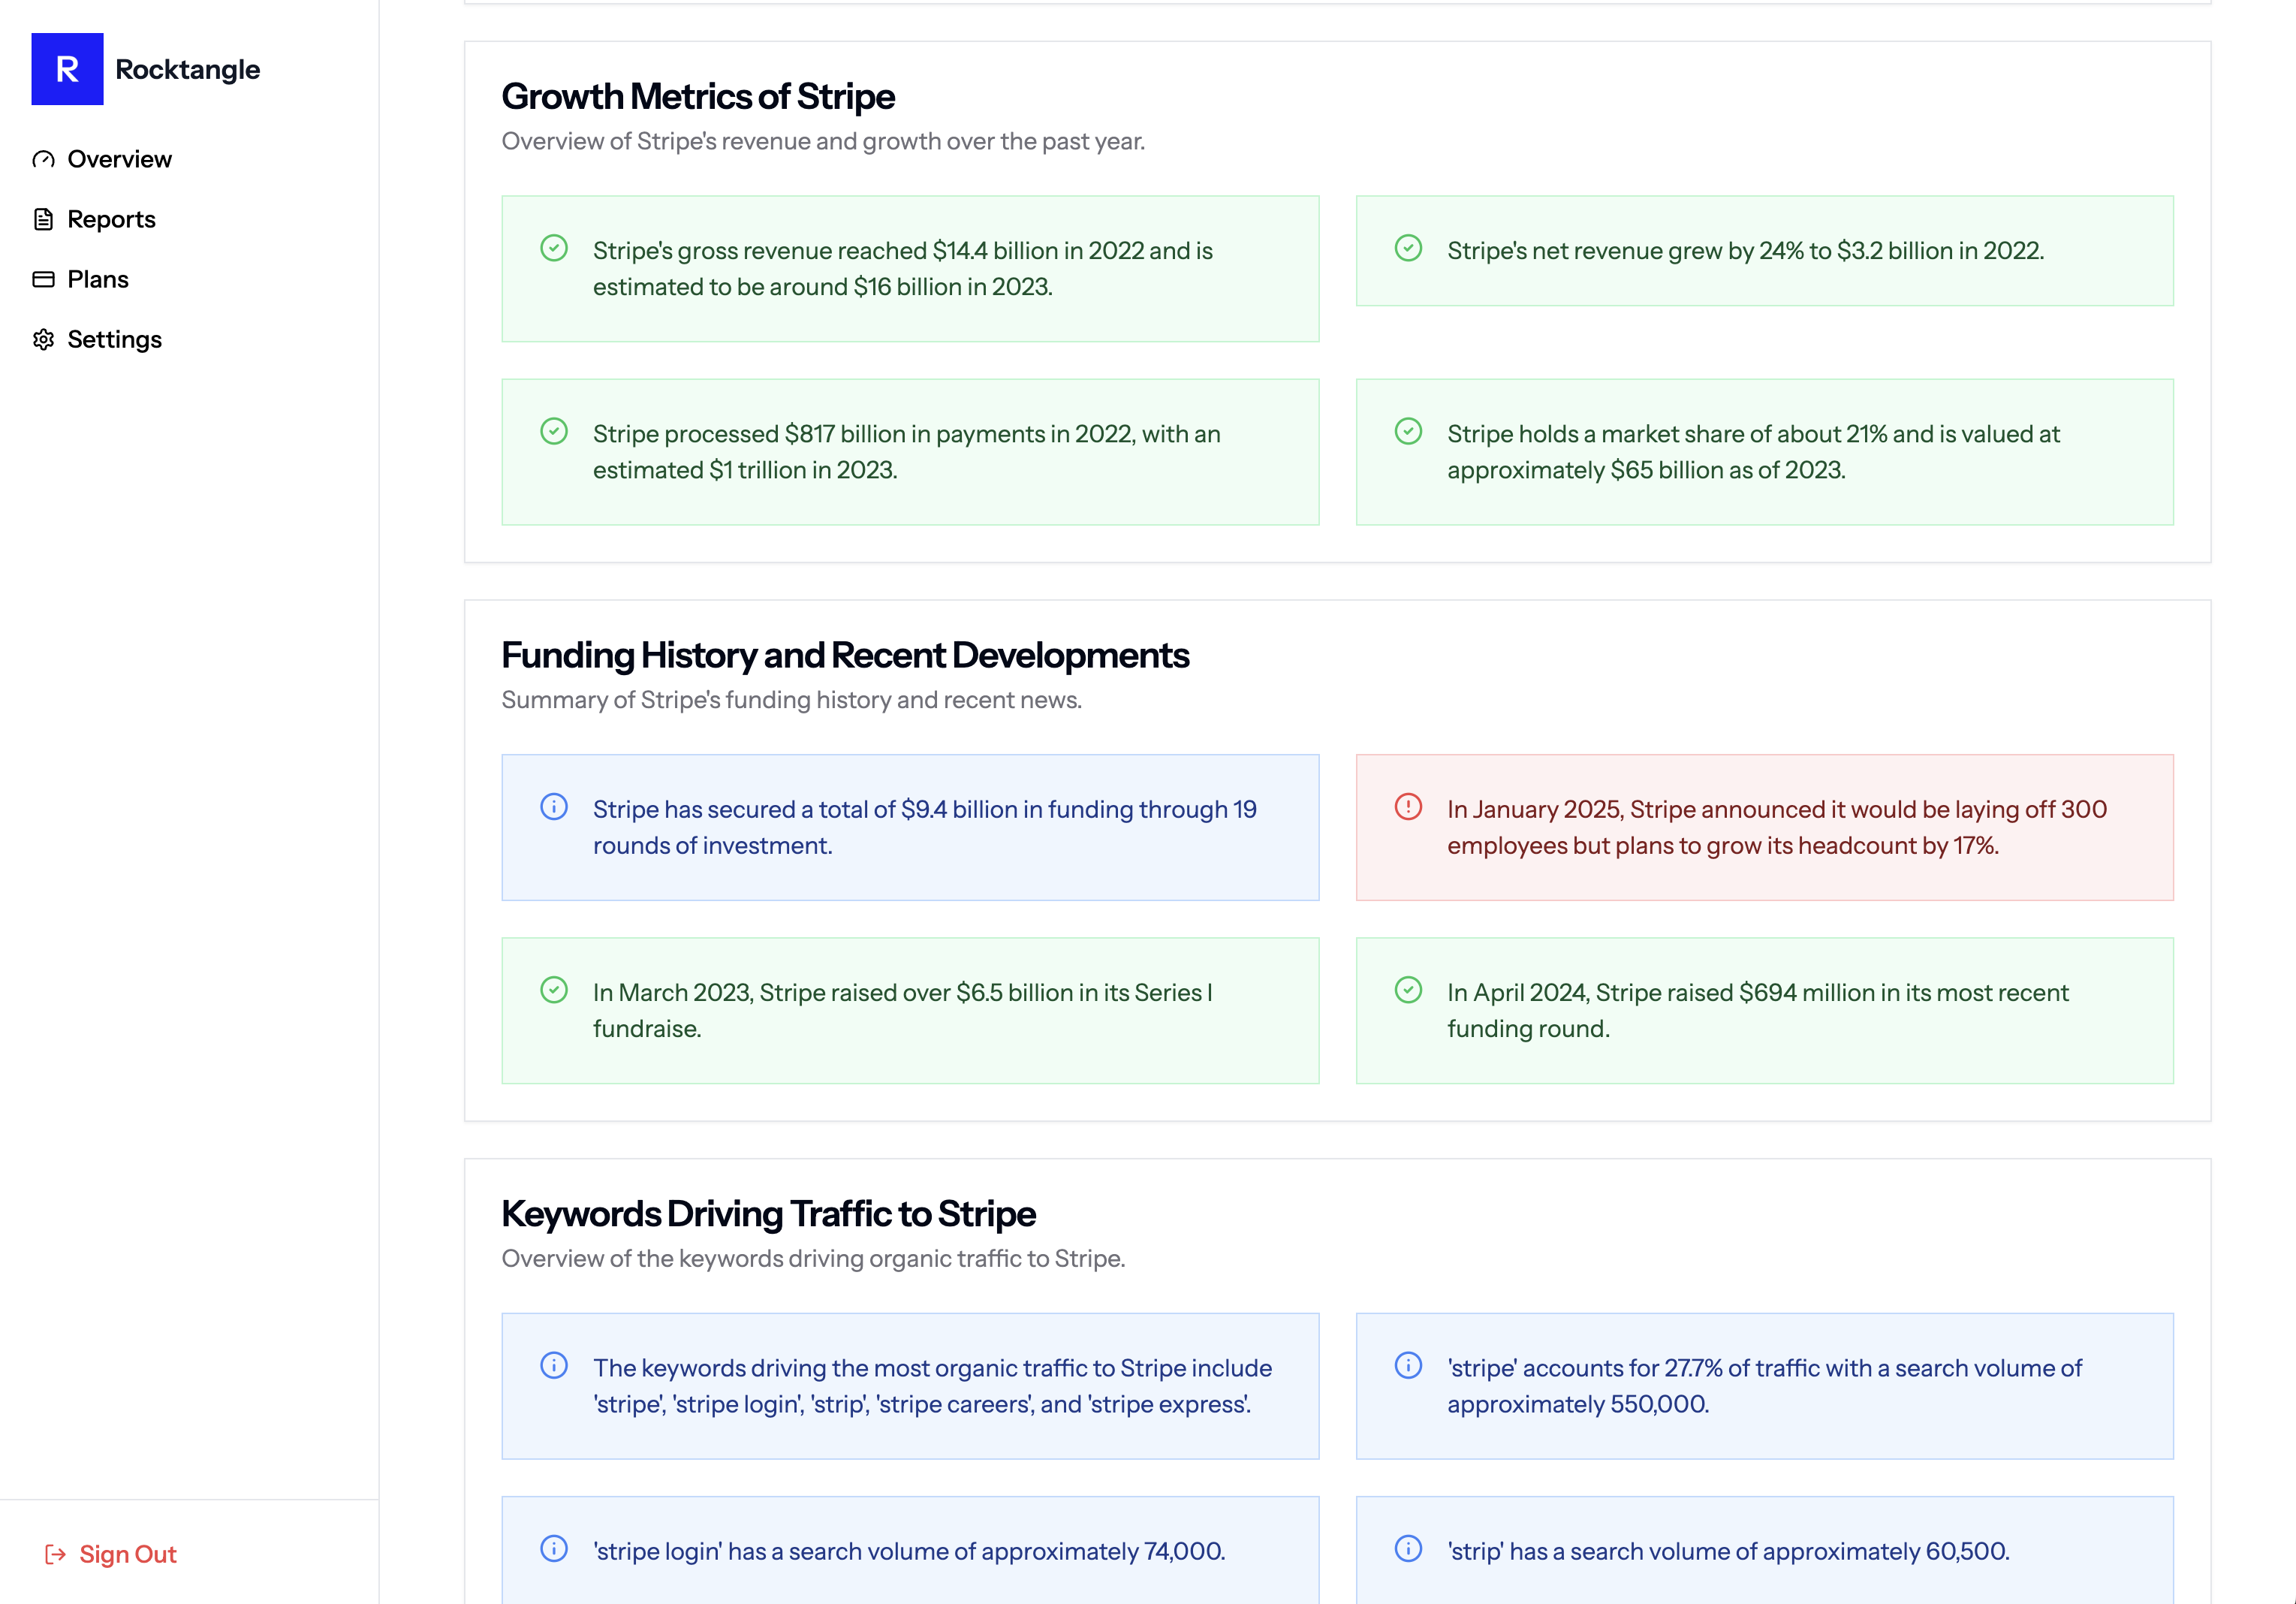This screenshot has width=2296, height=1604.
Task: Open Settings from the sidebar
Action: (x=114, y=340)
